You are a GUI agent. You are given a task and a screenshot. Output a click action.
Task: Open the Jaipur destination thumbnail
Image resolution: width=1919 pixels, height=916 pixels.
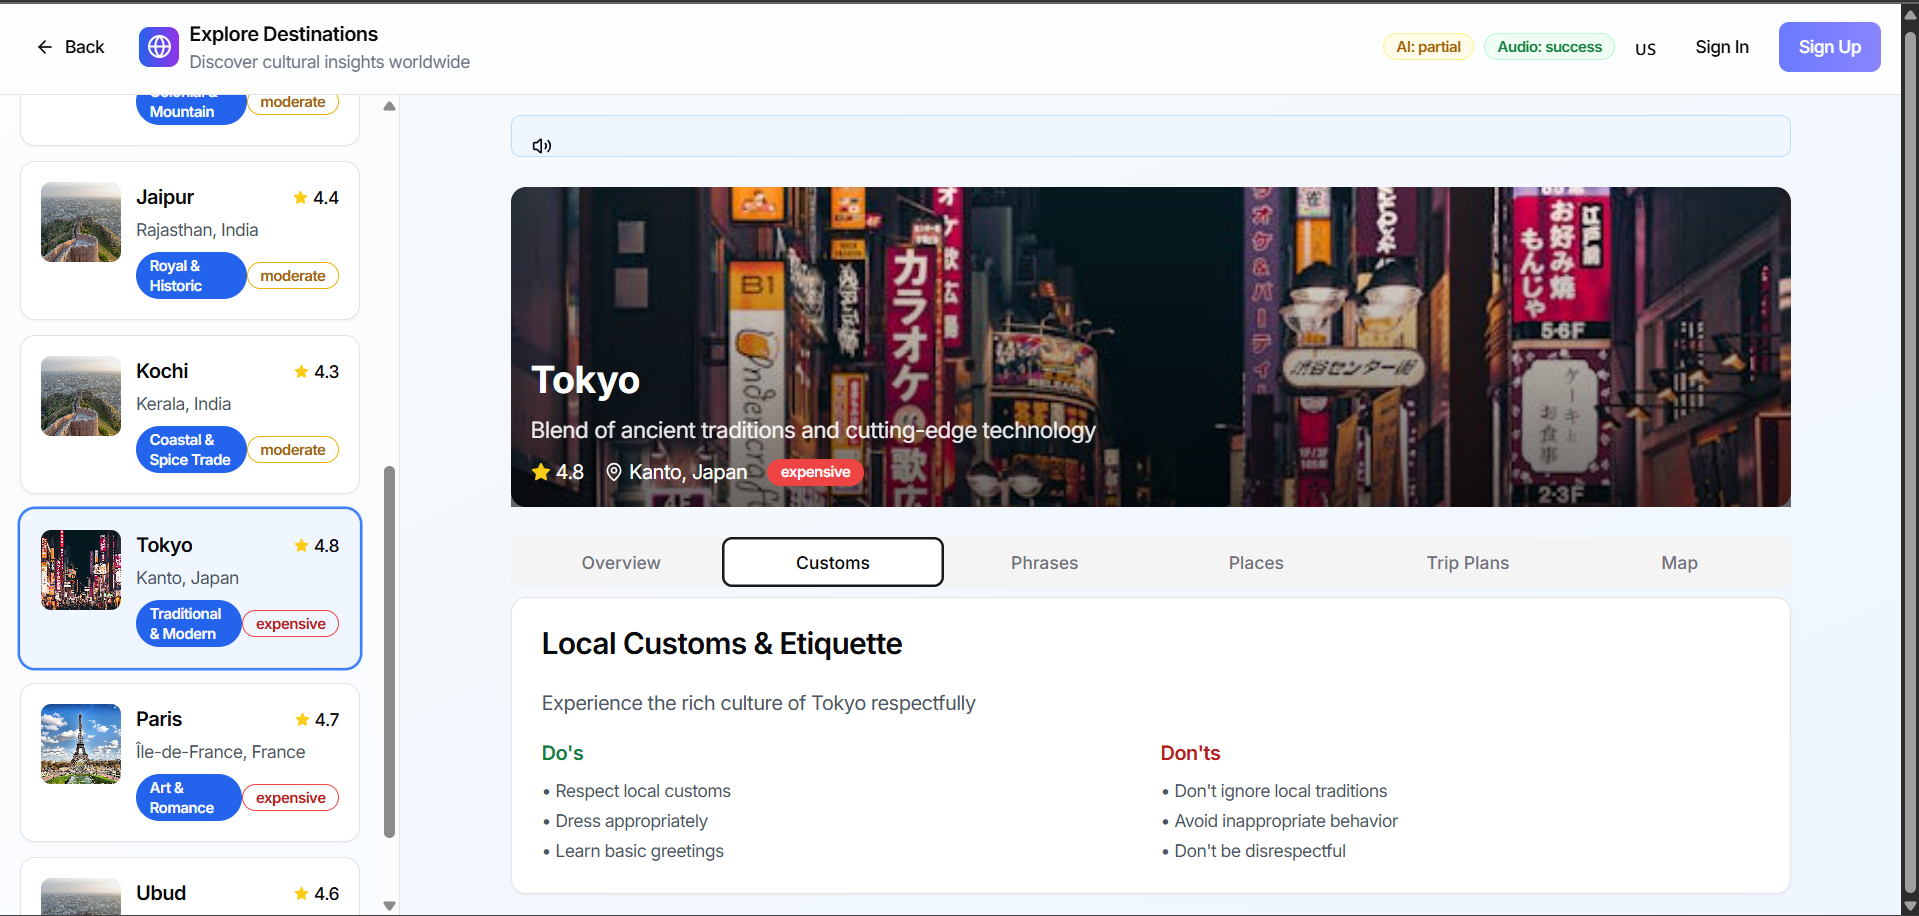point(81,222)
